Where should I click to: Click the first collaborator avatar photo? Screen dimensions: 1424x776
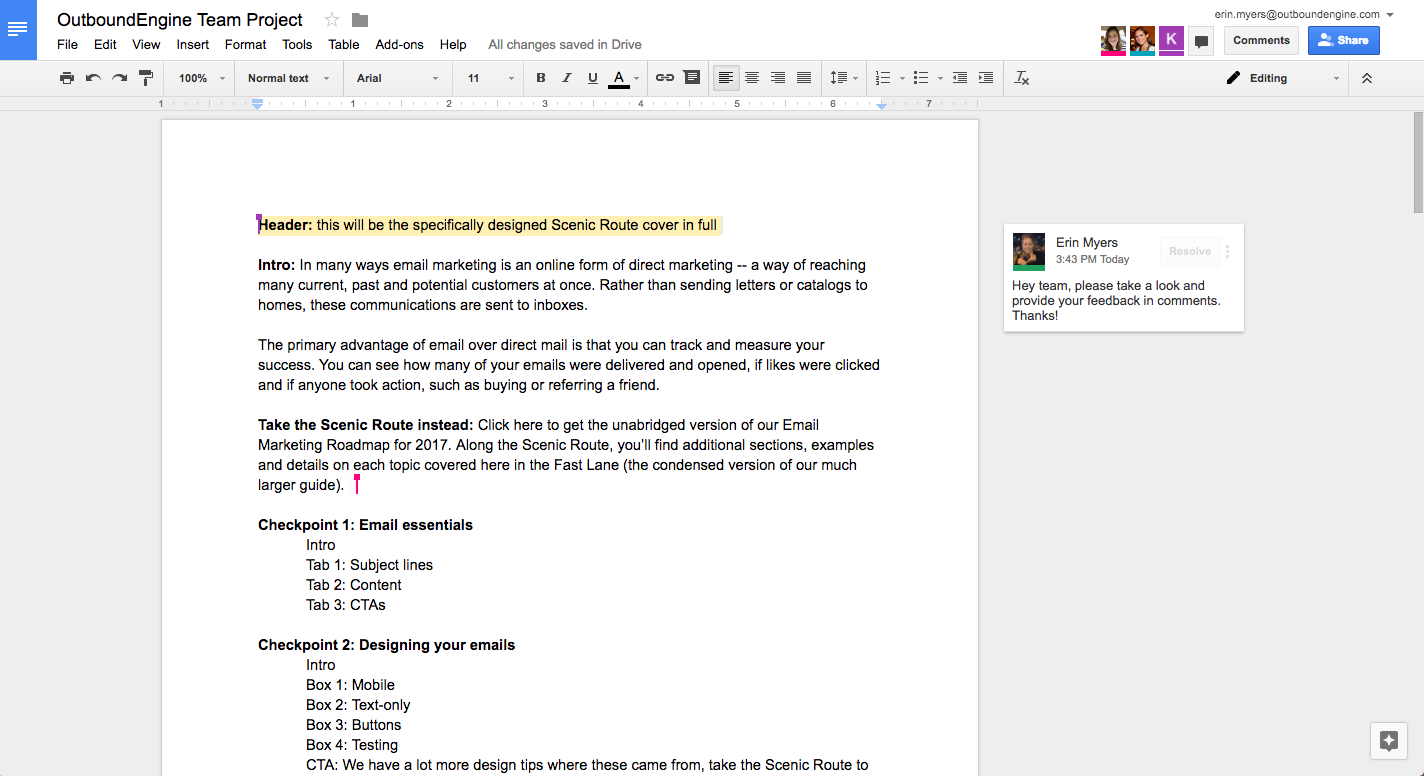click(x=1113, y=40)
